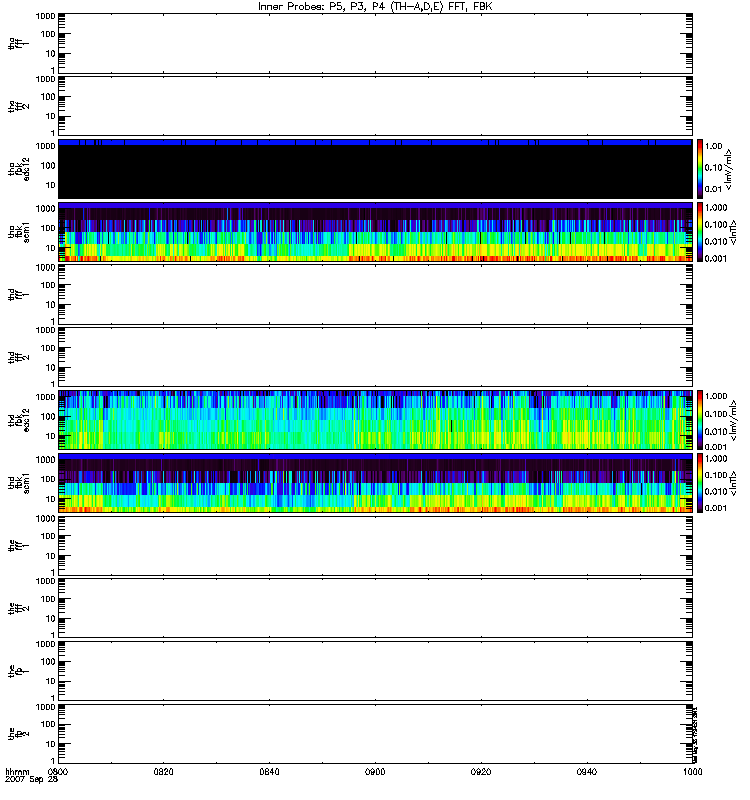Screen dimensions: 750x800
Task: Click '1.00' on the tha edc12 color bar
Action: 714,146
